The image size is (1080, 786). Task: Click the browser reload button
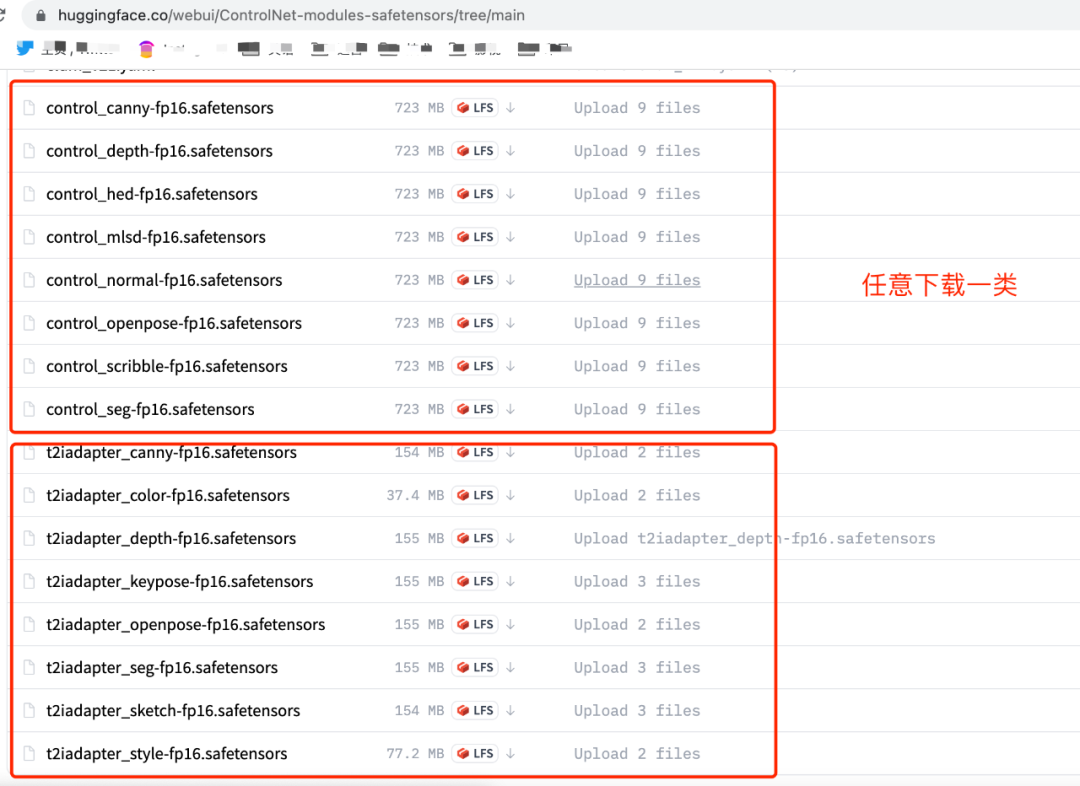pos(3,14)
